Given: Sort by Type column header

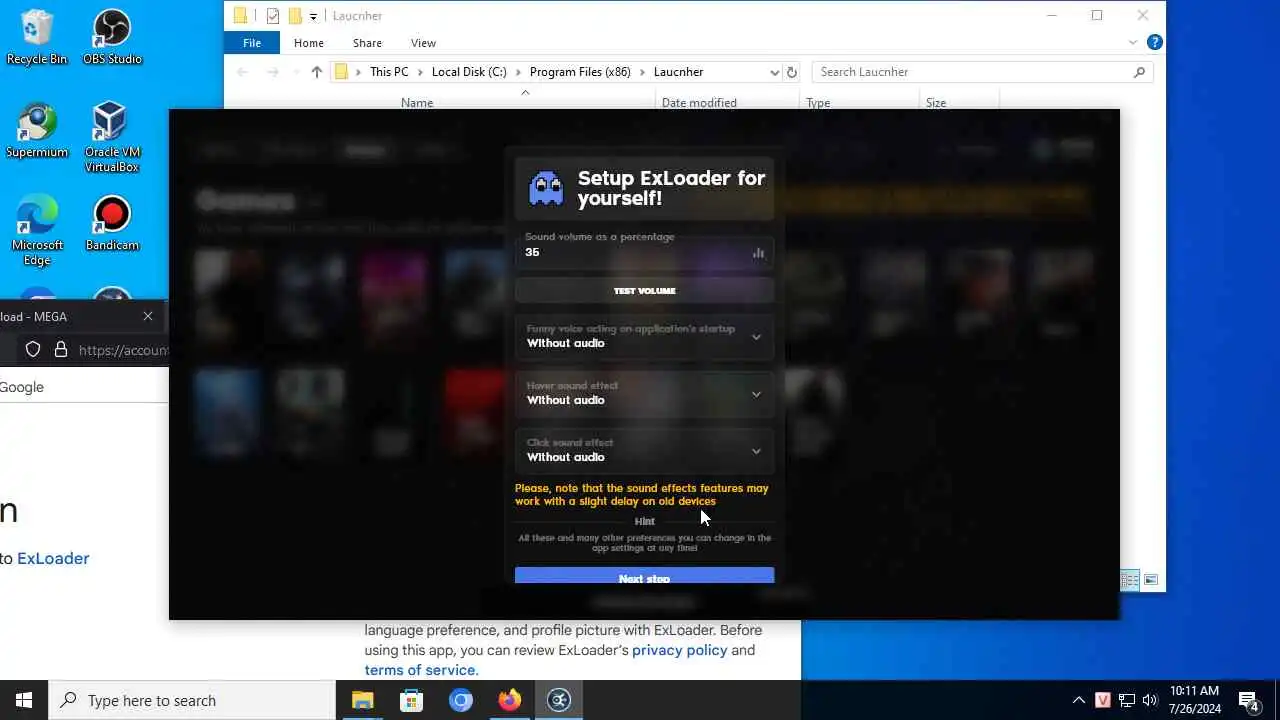Looking at the screenshot, I should tap(818, 102).
